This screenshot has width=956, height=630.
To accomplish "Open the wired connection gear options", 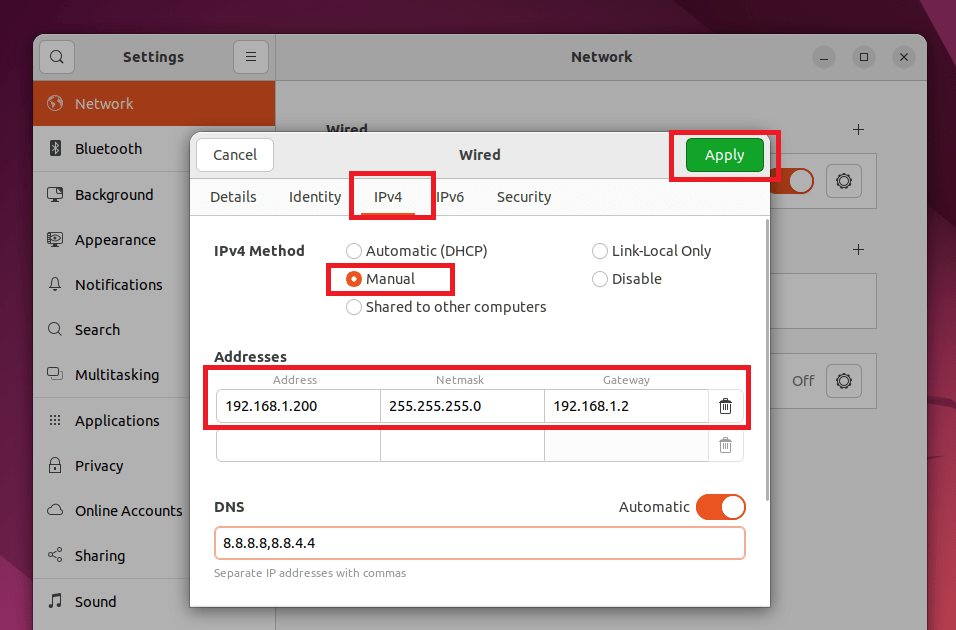I will [x=843, y=181].
